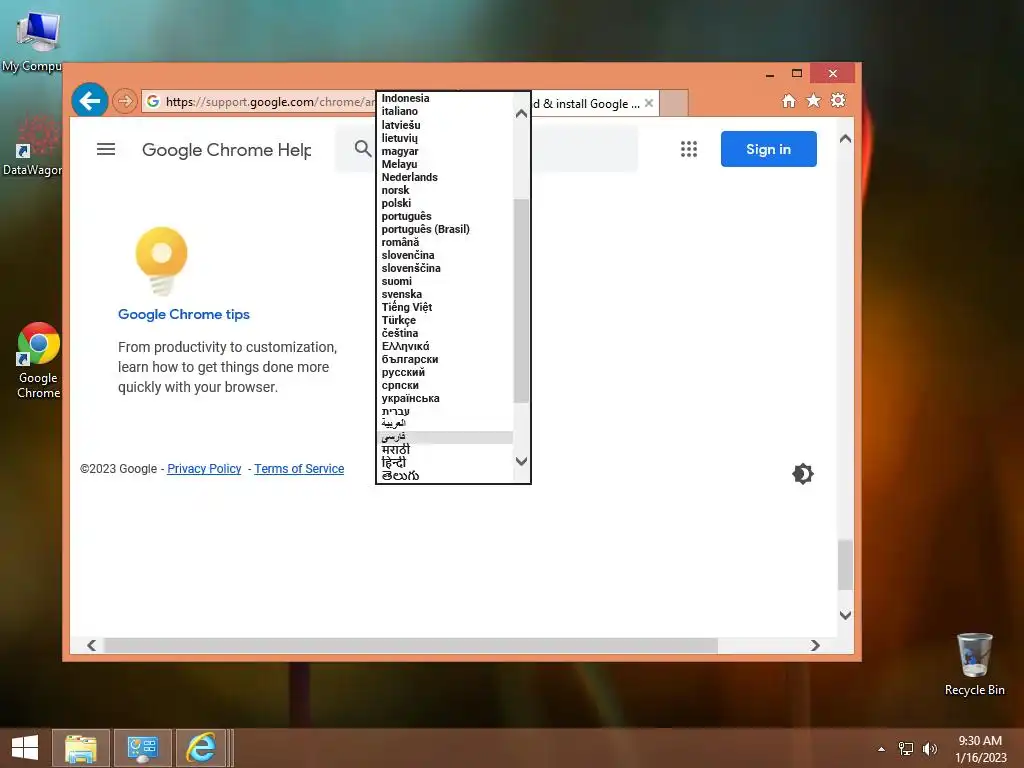Open File Explorer from taskbar
Viewport: 1024px width, 768px height.
(x=81, y=748)
